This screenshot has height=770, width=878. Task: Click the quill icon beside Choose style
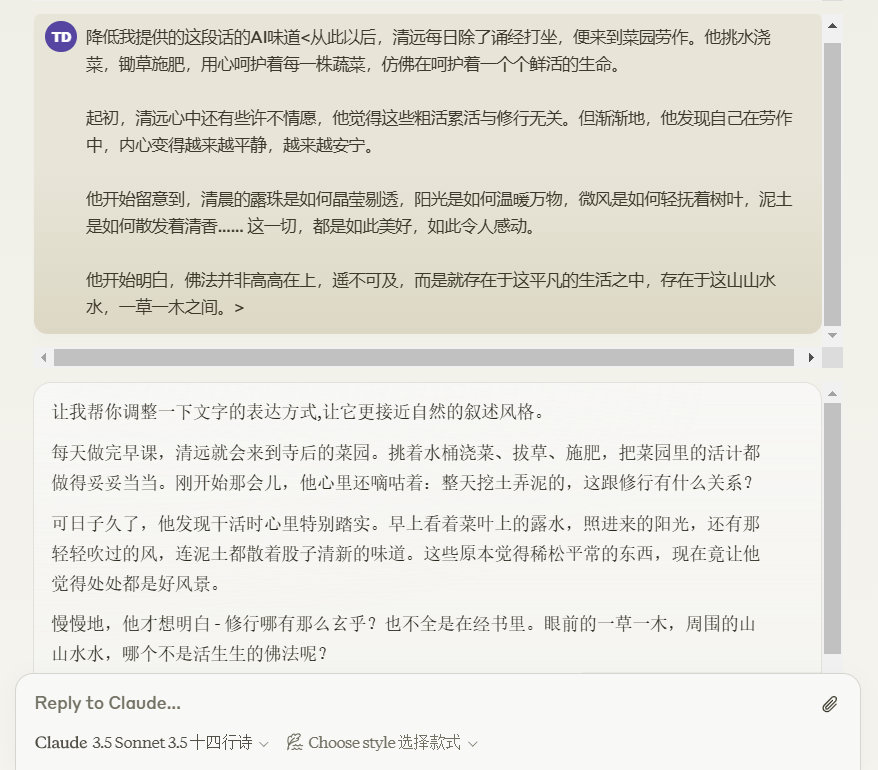pos(295,742)
